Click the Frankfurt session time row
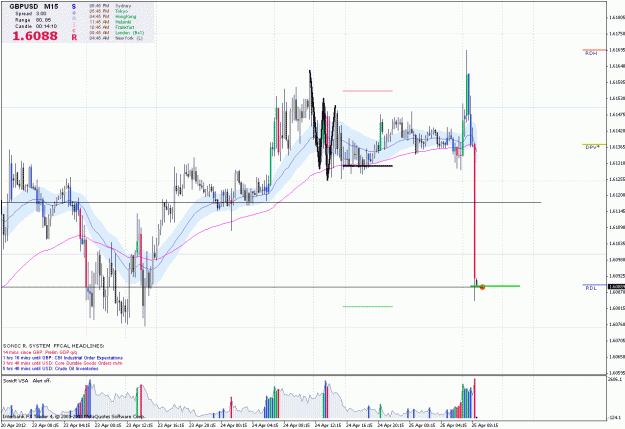 point(112,27)
